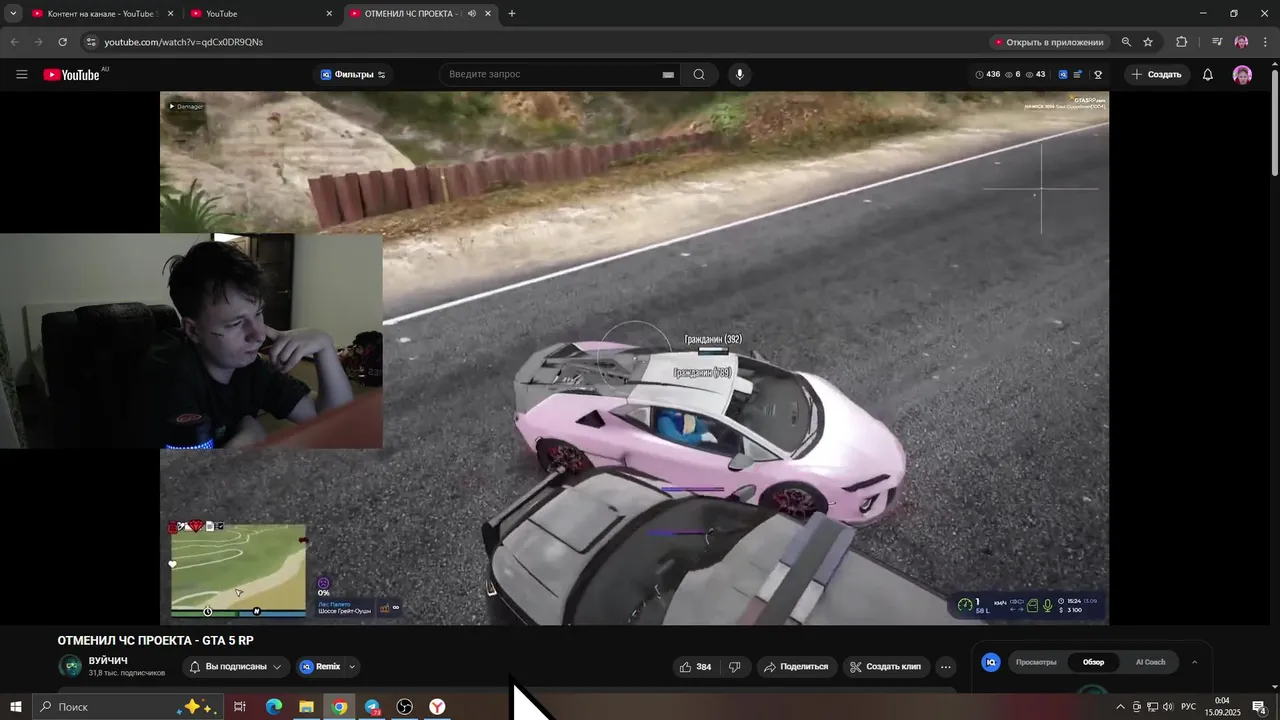
Task: Open Telegram from taskbar
Action: coord(372,707)
